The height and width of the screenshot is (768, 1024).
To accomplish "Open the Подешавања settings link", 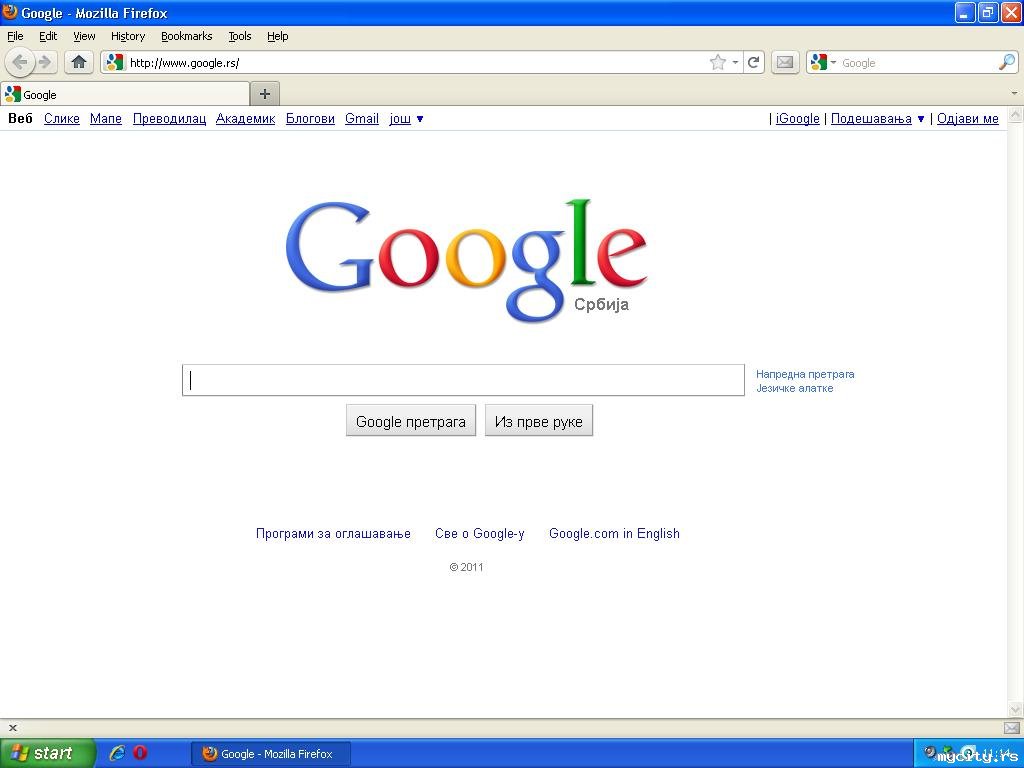I will 871,118.
